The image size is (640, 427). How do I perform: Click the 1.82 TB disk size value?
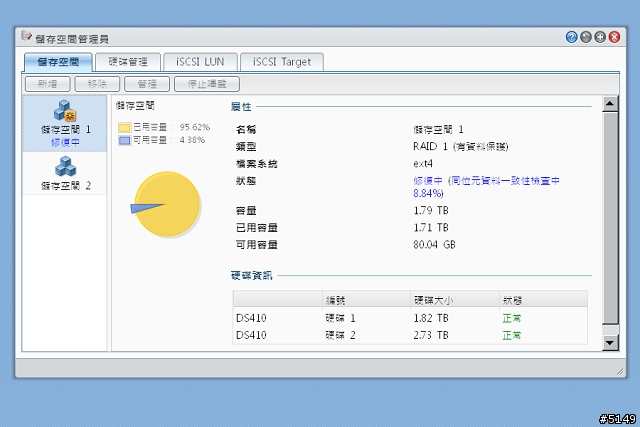pyautogui.click(x=431, y=318)
